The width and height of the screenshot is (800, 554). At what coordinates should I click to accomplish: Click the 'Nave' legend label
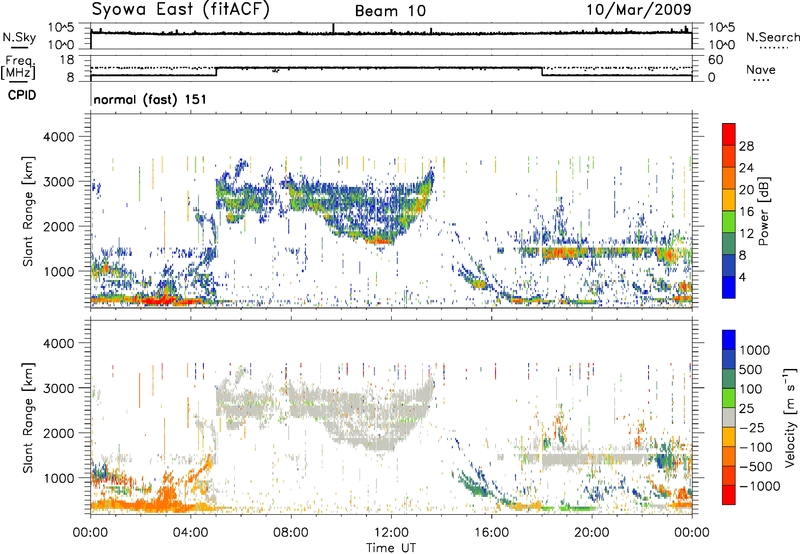(761, 70)
